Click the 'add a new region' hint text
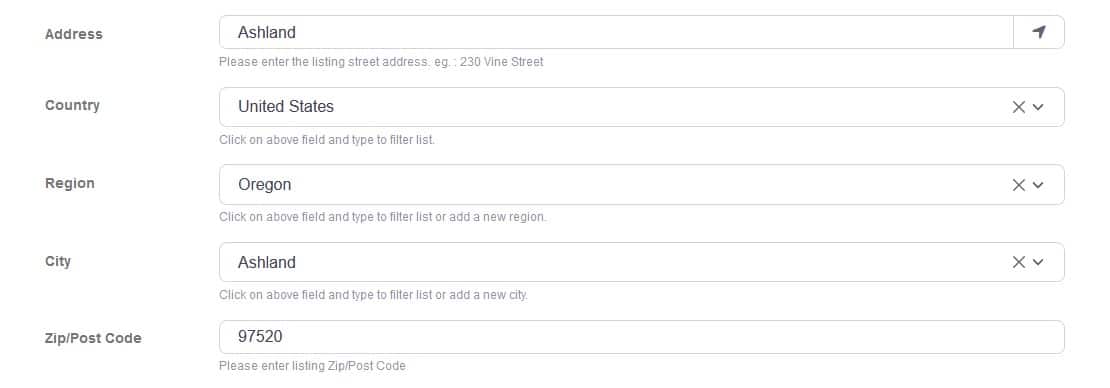1110x388 pixels. (383, 217)
